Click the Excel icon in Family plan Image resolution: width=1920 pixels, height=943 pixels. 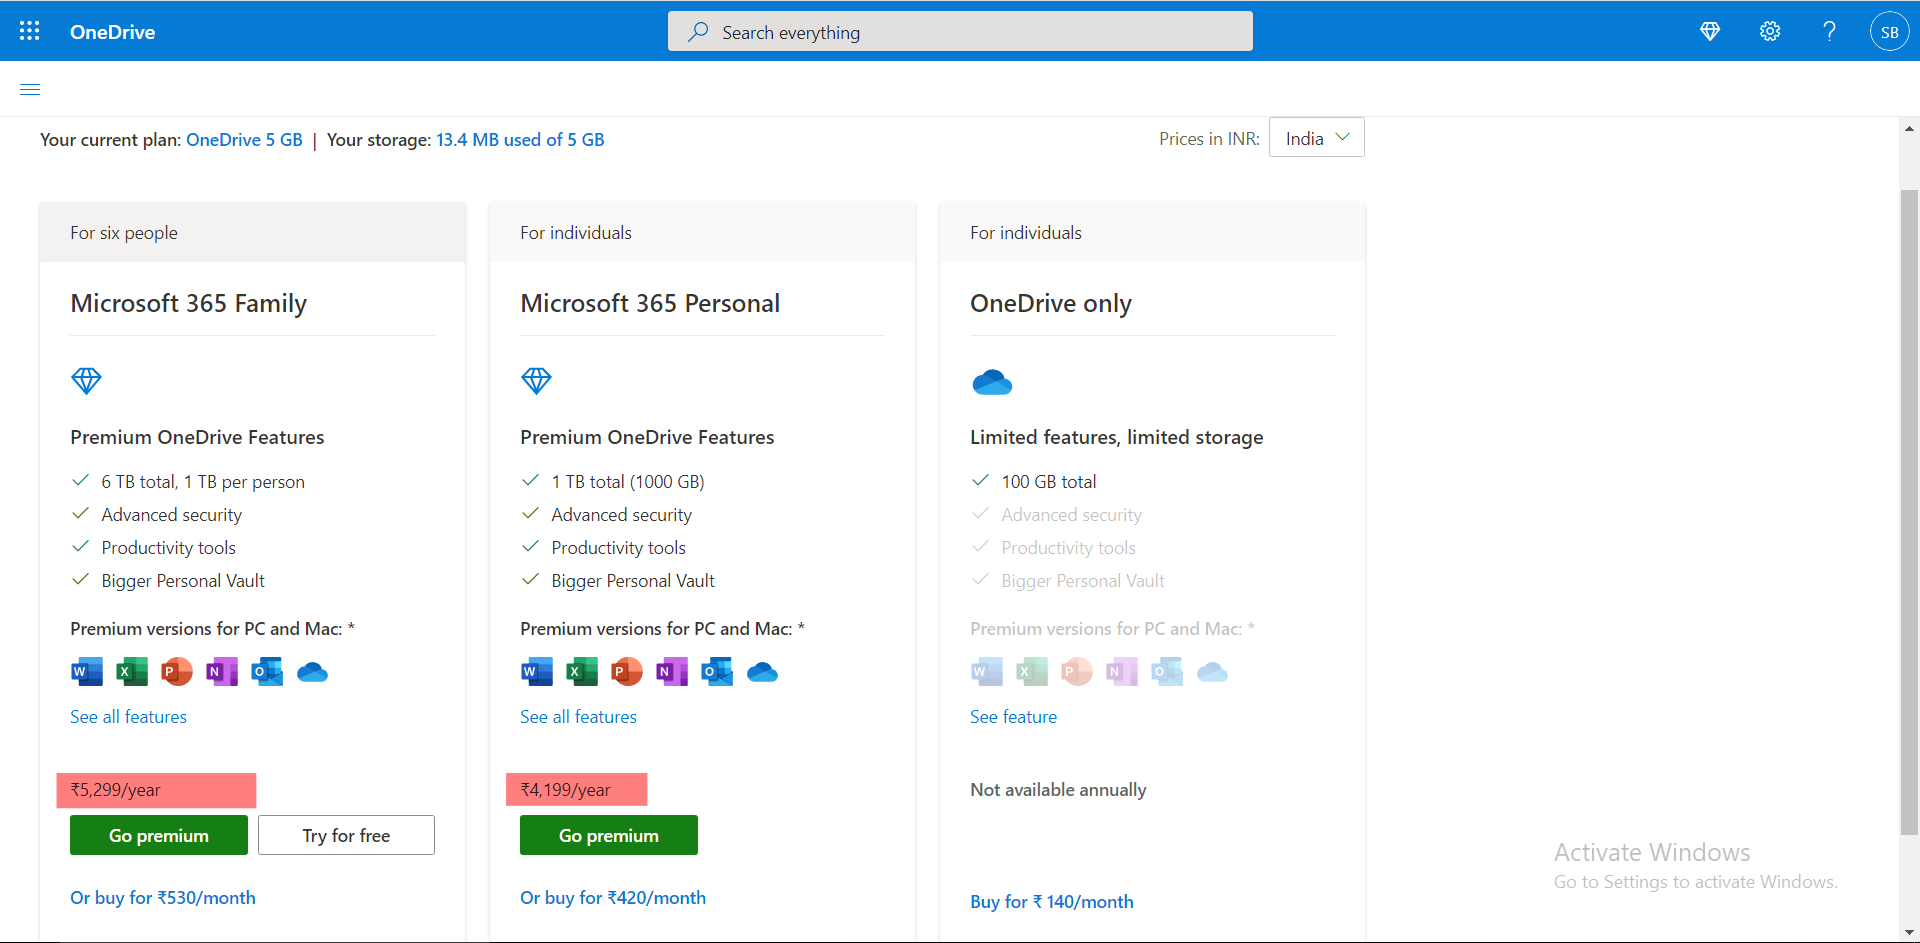(132, 672)
